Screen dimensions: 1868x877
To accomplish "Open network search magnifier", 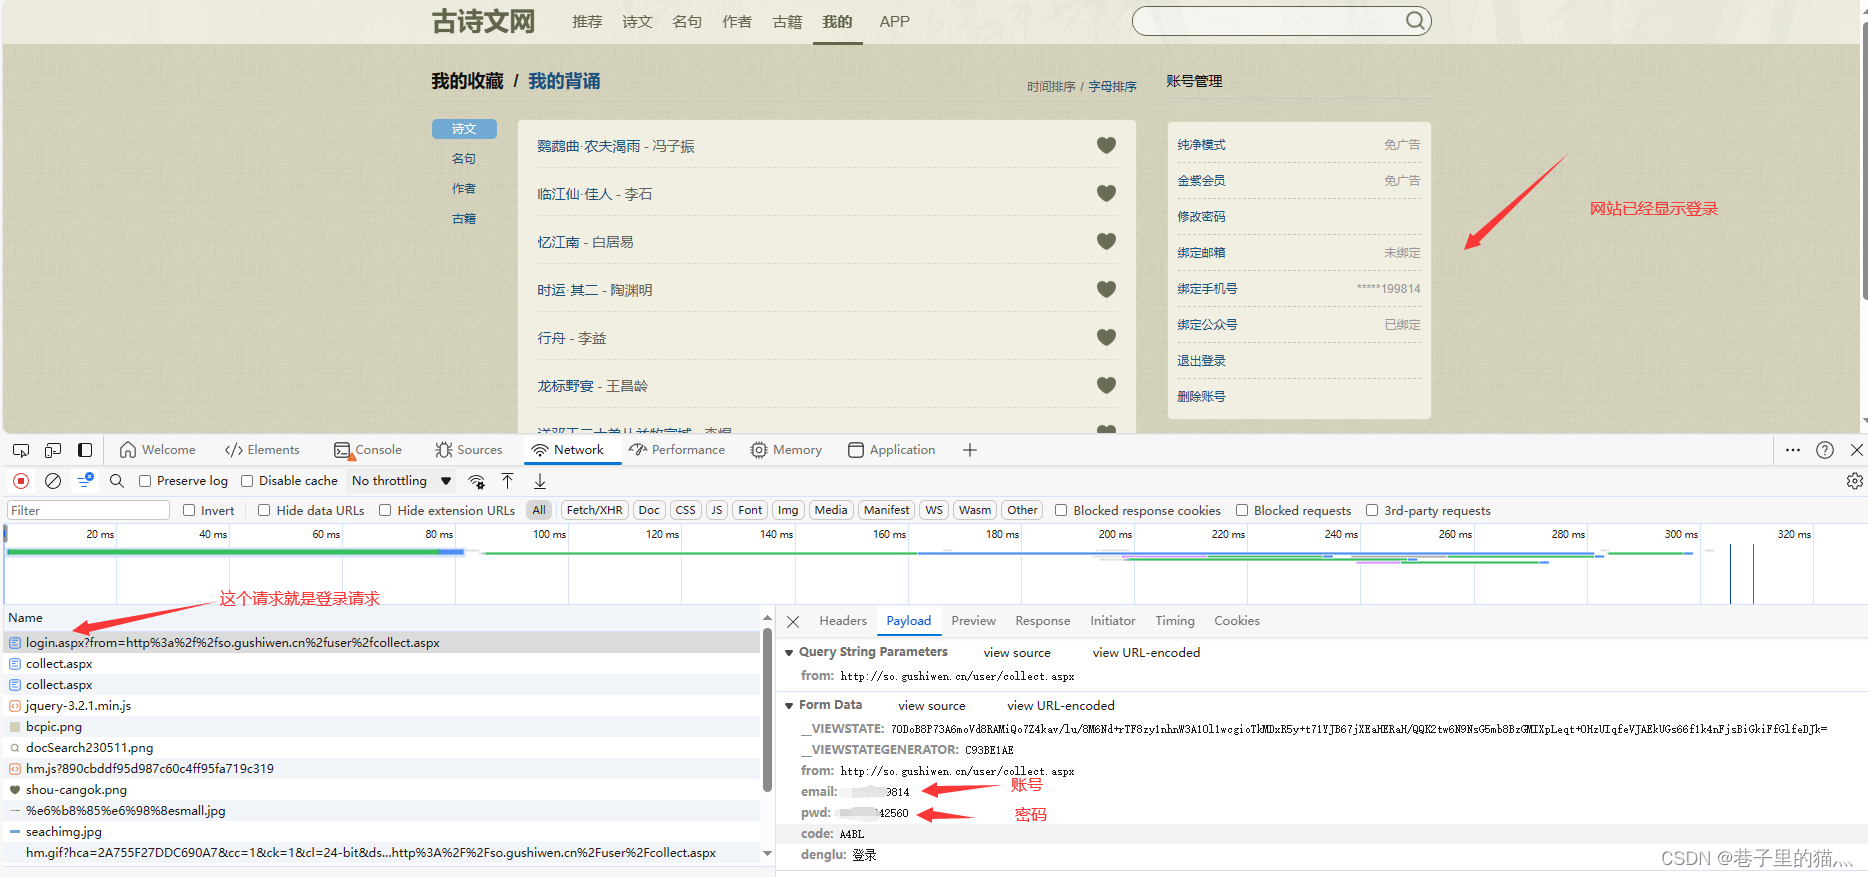I will point(117,481).
